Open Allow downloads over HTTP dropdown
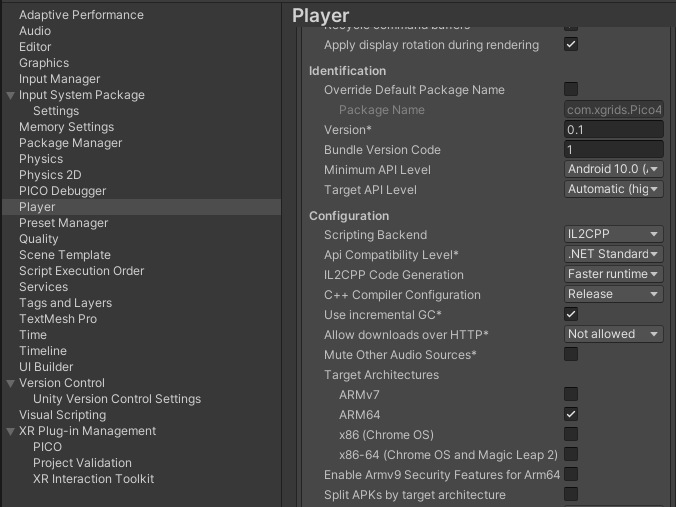This screenshot has width=676, height=507. pyautogui.click(x=613, y=334)
